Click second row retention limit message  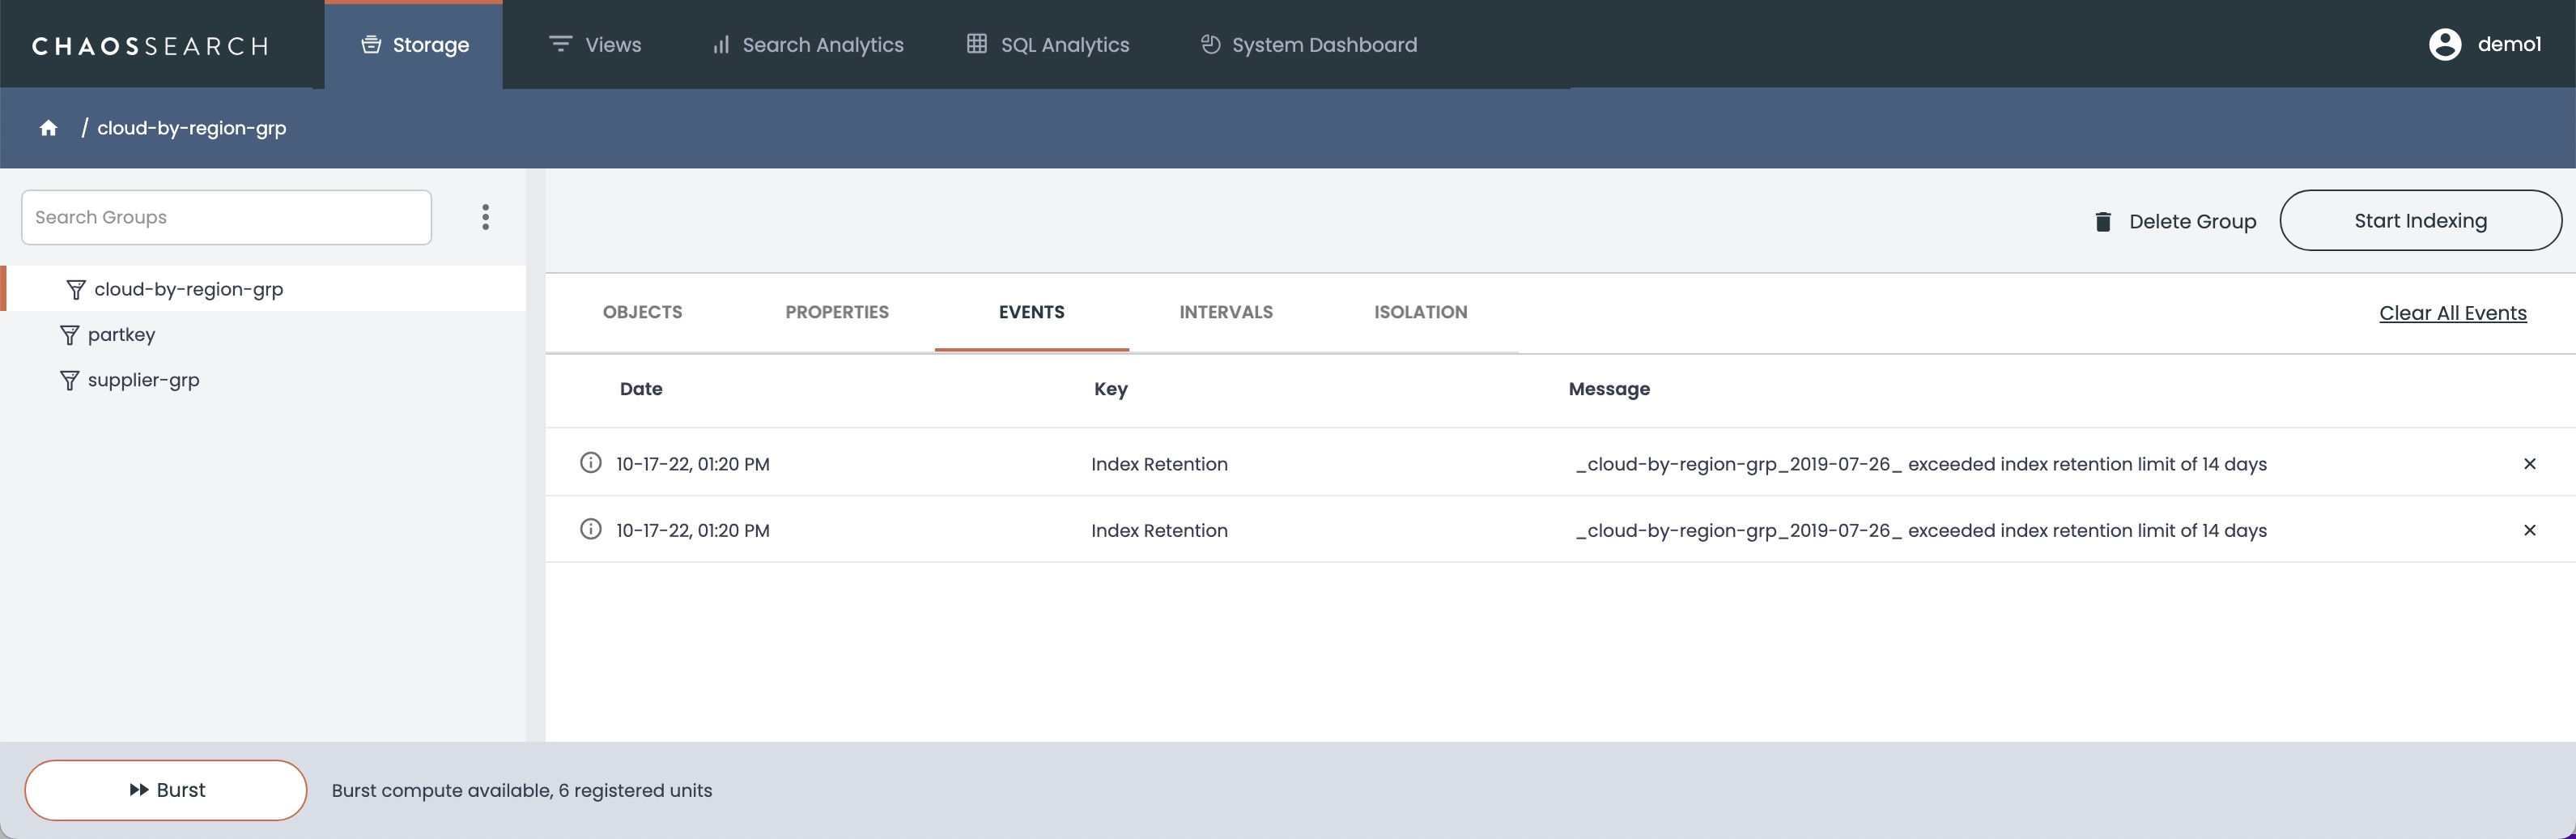[1921, 530]
